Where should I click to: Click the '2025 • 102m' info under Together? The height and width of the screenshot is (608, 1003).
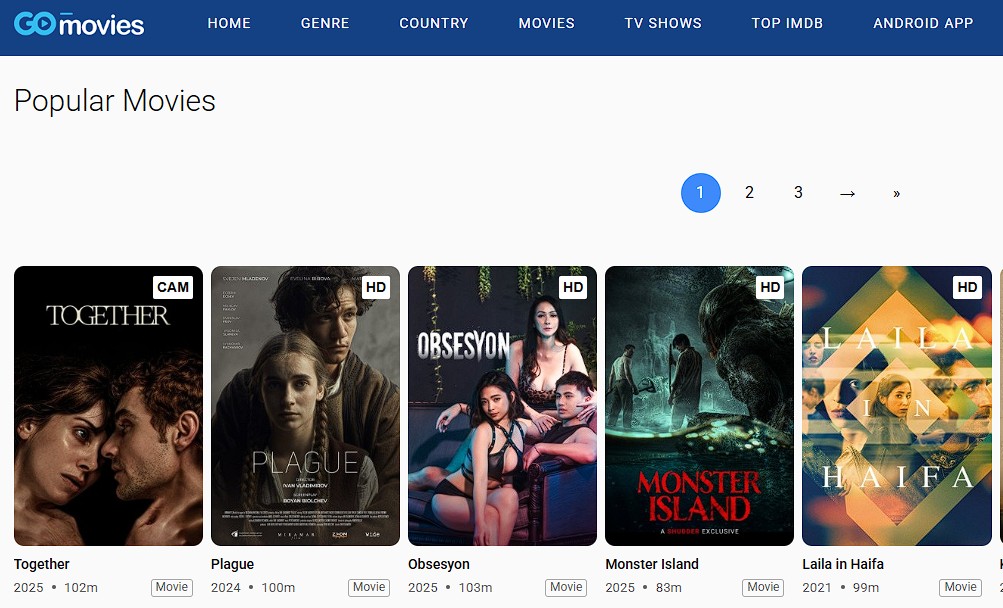(x=56, y=588)
